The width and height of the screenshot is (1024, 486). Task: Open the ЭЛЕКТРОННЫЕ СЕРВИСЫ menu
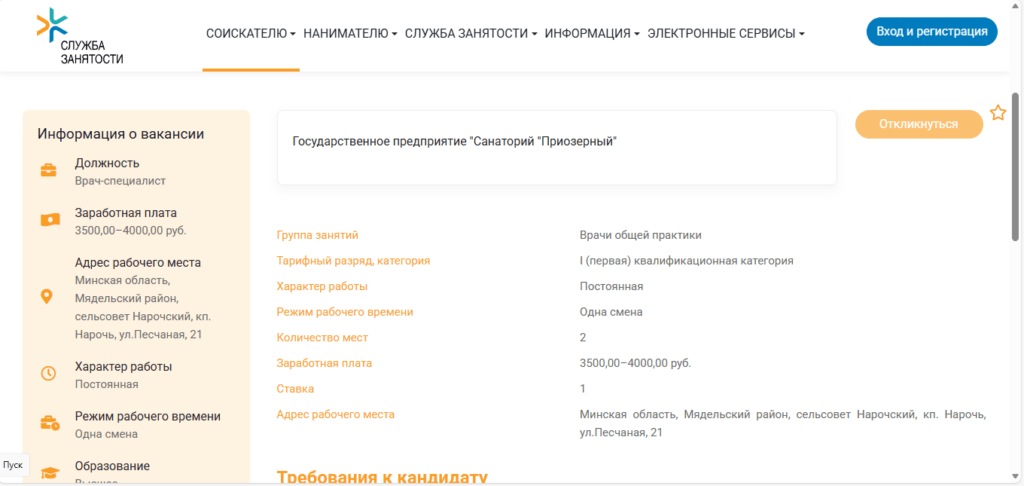725,34
